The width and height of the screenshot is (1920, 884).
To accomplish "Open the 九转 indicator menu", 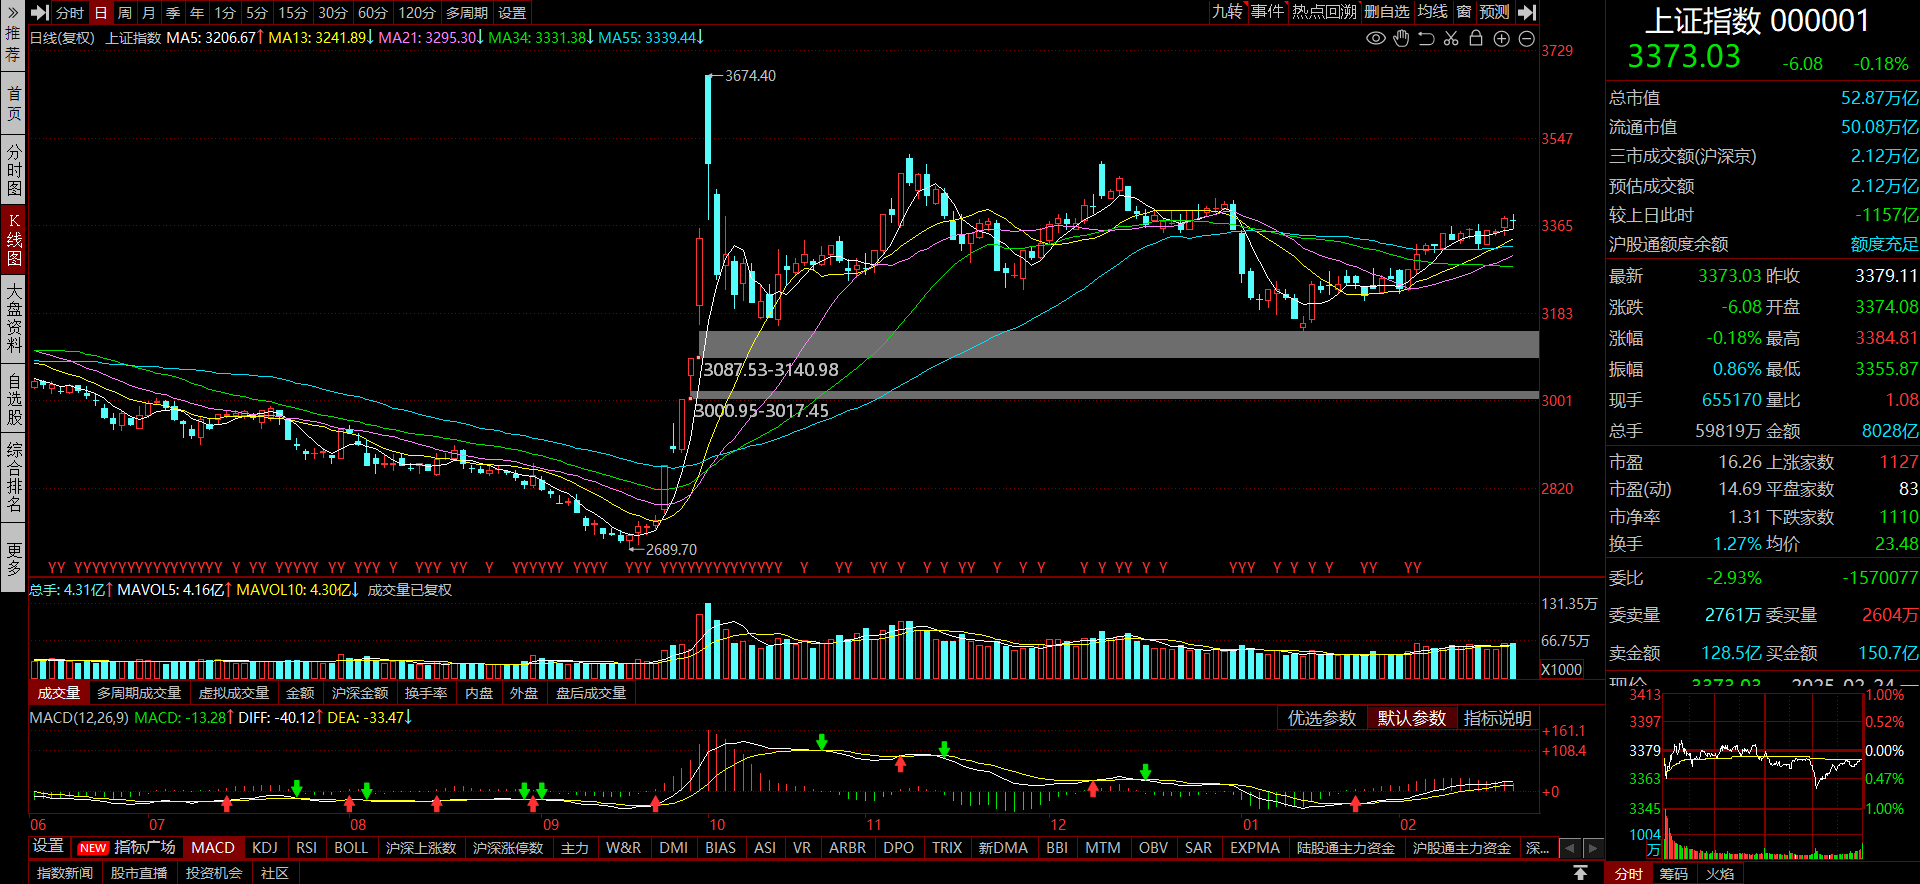I will pos(1227,12).
